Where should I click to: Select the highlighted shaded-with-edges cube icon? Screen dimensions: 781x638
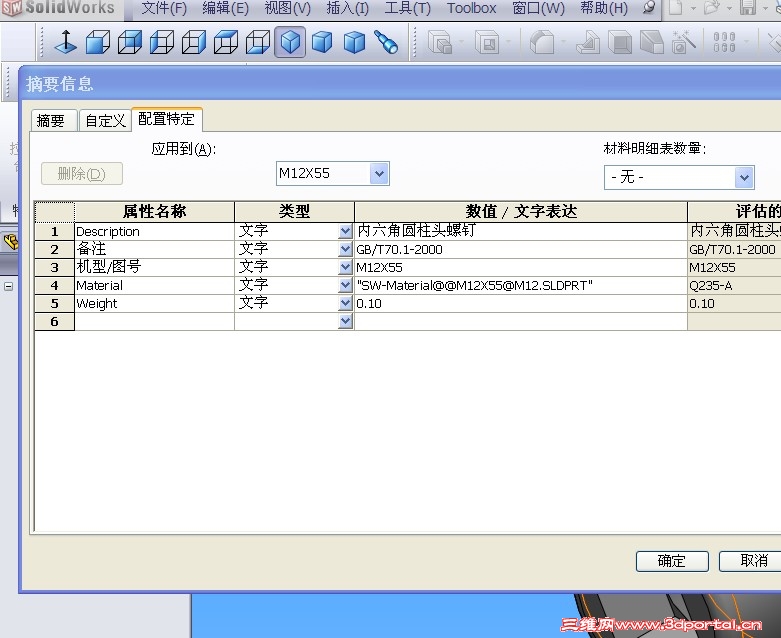click(290, 42)
